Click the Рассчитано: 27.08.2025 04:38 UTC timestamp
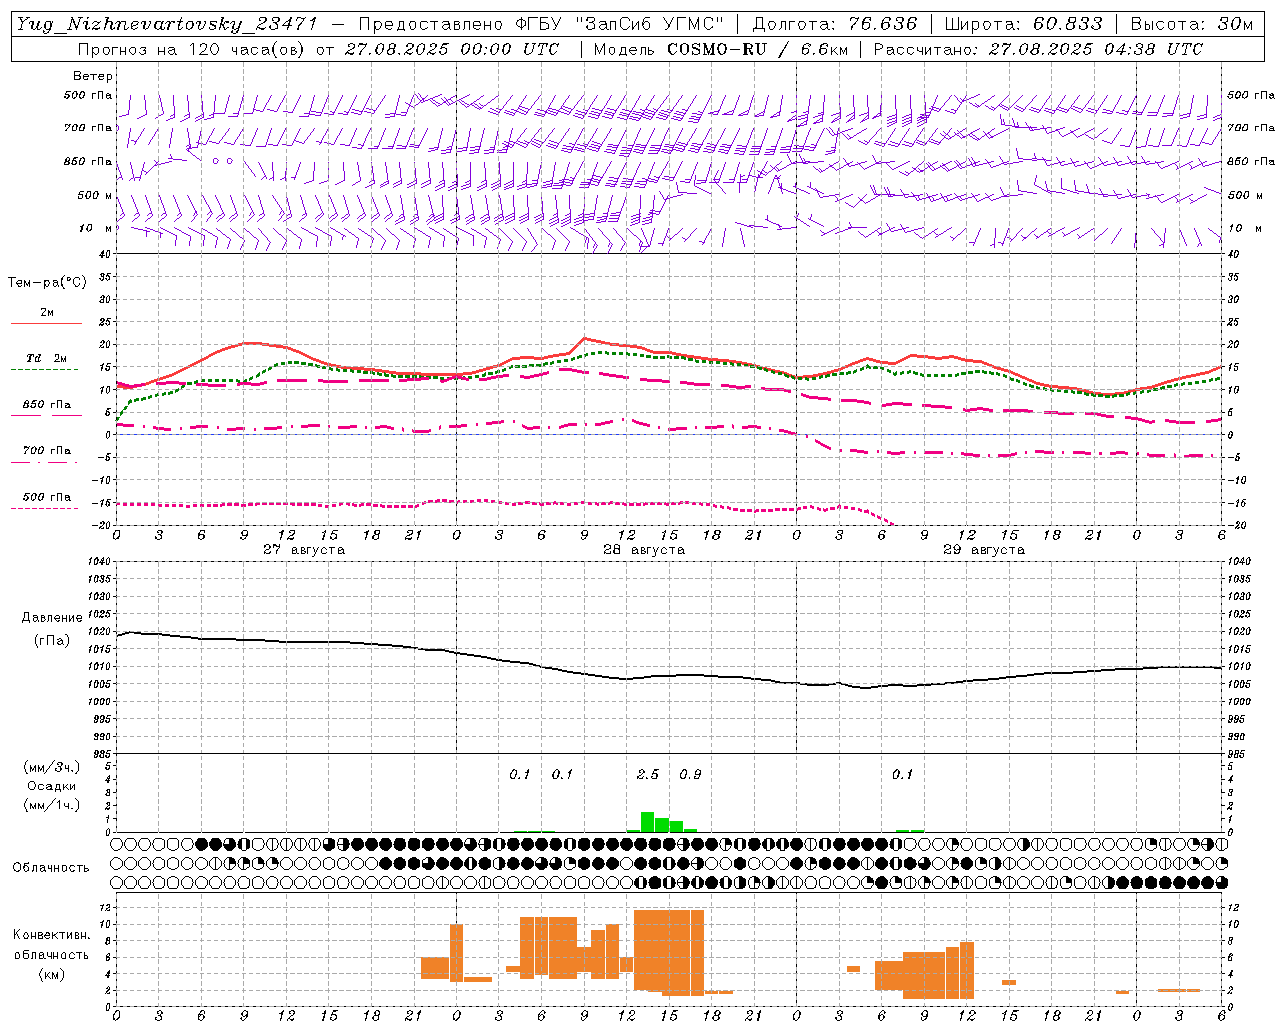 pyautogui.click(x=1038, y=49)
